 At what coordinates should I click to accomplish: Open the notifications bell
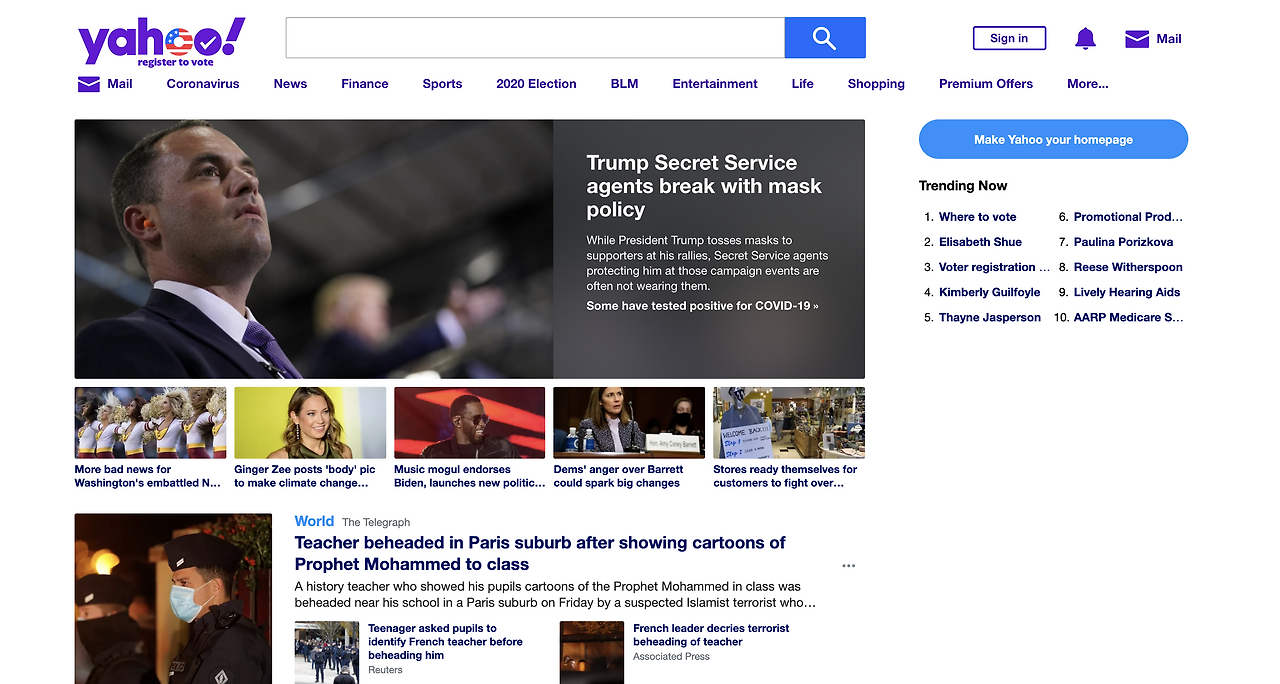click(x=1085, y=39)
